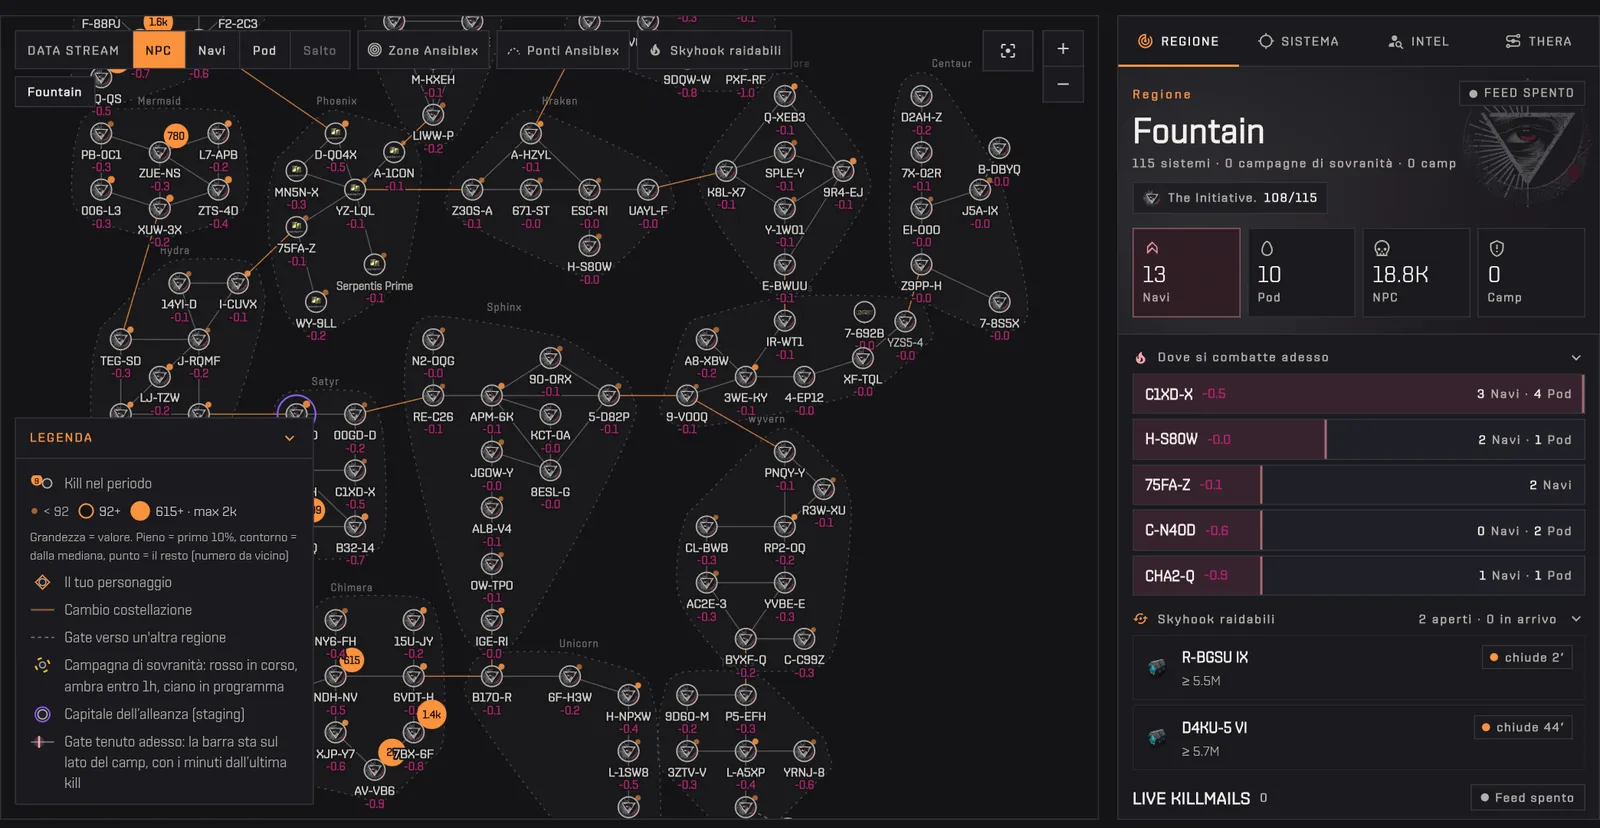Image resolution: width=1600 pixels, height=828 pixels.
Task: Select the Z30S-A system node
Action: (472, 189)
